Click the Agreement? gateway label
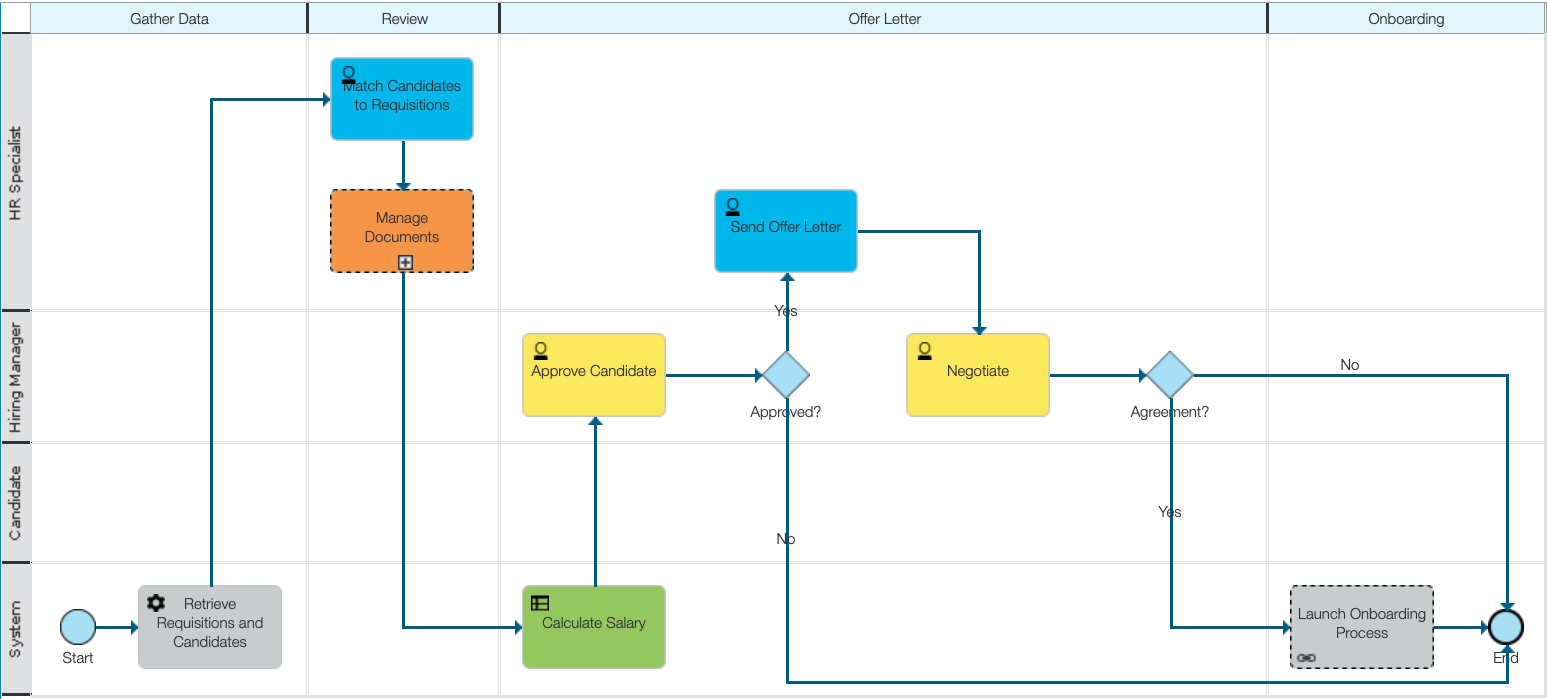The width and height of the screenshot is (1547, 699). coord(1170,411)
